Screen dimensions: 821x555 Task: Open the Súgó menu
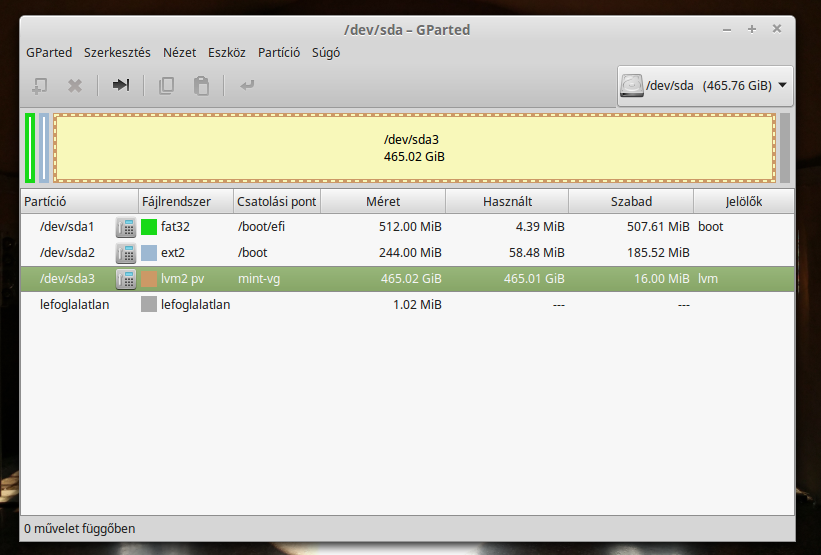pyautogui.click(x=326, y=52)
